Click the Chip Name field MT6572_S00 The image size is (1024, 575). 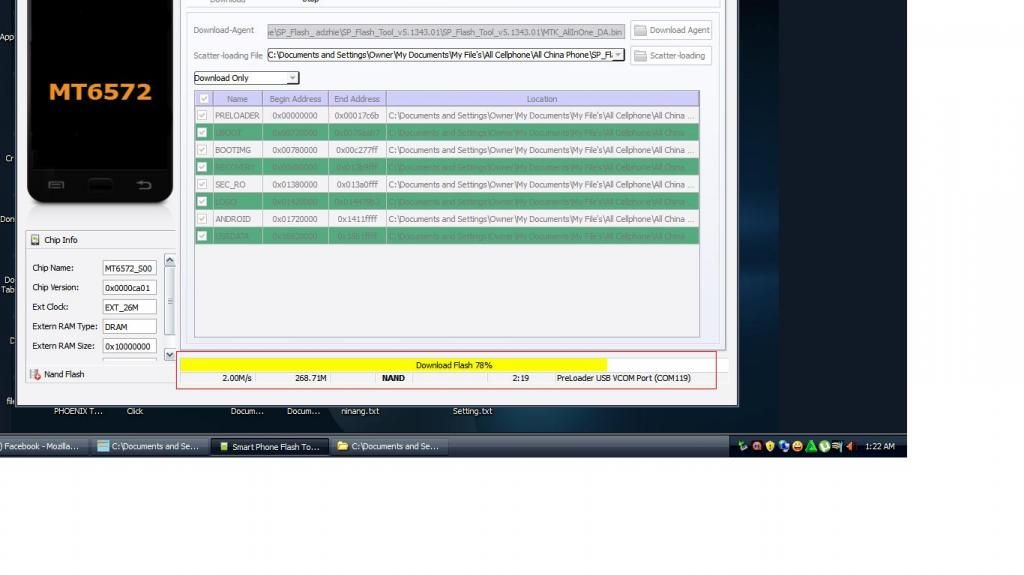[129, 268]
